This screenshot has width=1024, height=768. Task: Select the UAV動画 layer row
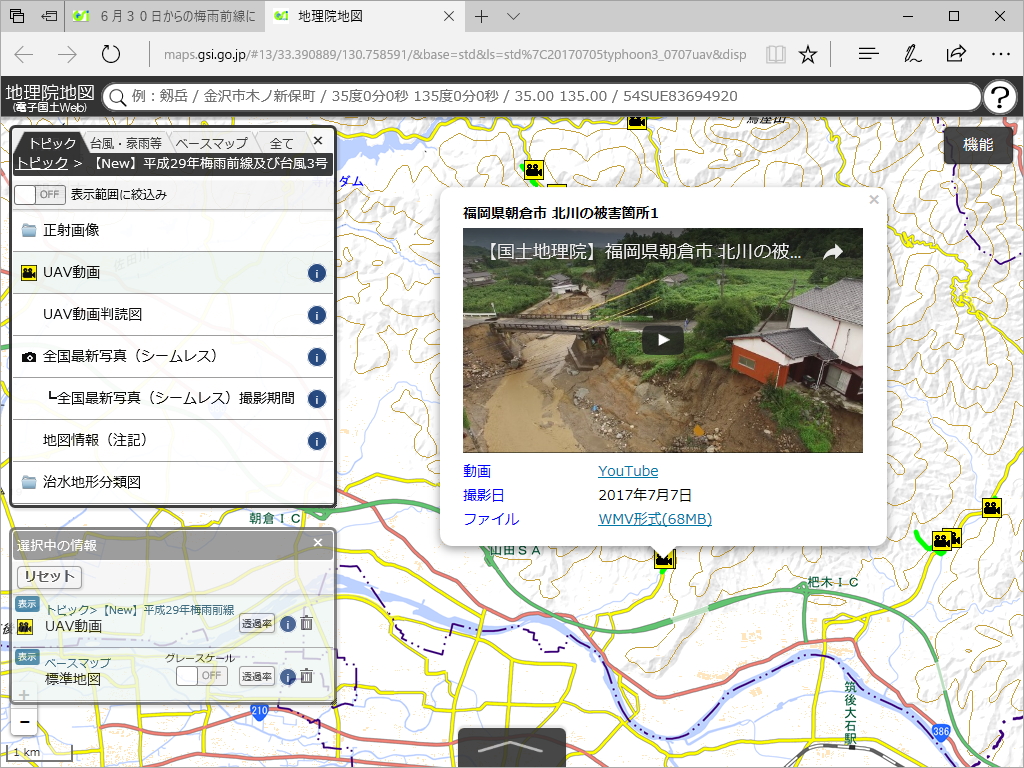pyautogui.click(x=173, y=272)
